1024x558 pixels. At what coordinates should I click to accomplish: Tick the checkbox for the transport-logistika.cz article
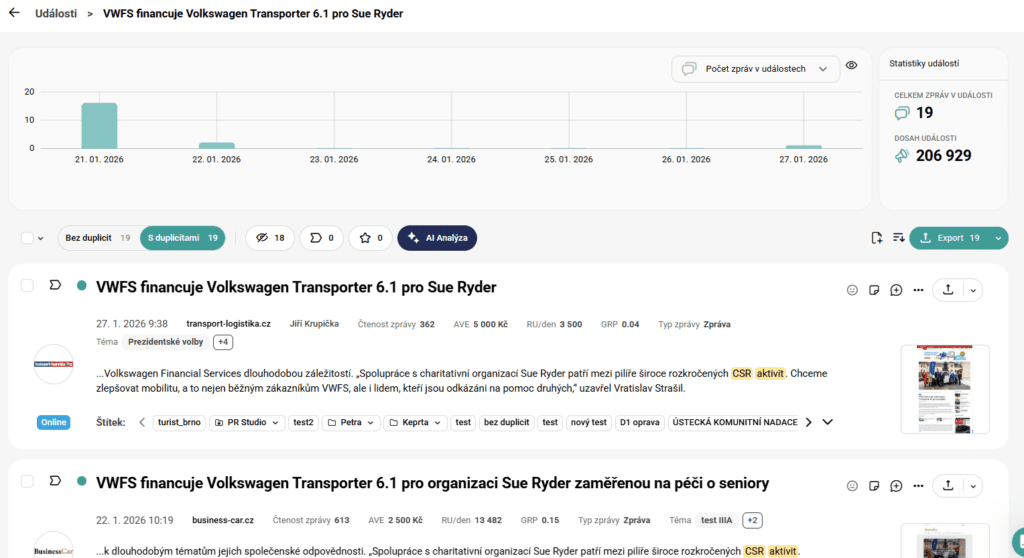click(x=27, y=286)
